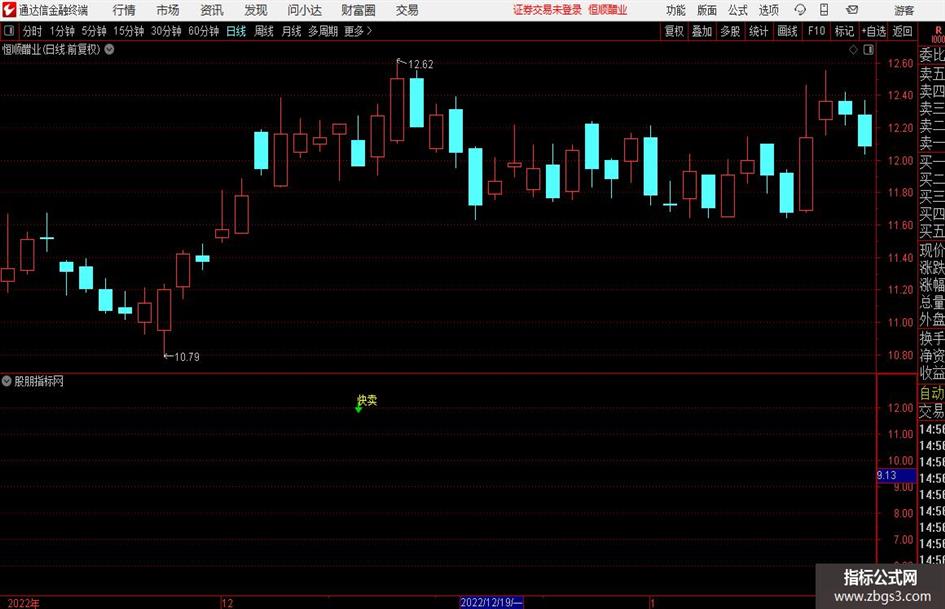Switch to 周线 weekly tab
The image size is (945, 609).
pos(264,31)
